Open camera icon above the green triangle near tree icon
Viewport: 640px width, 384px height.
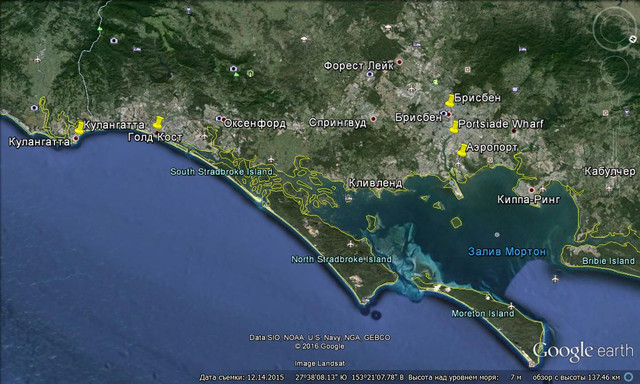tap(233, 68)
